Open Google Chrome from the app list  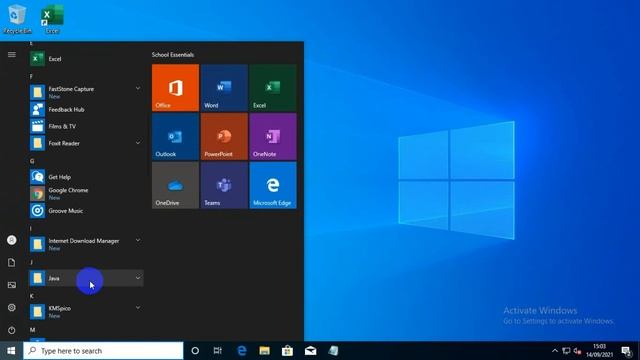[86, 193]
